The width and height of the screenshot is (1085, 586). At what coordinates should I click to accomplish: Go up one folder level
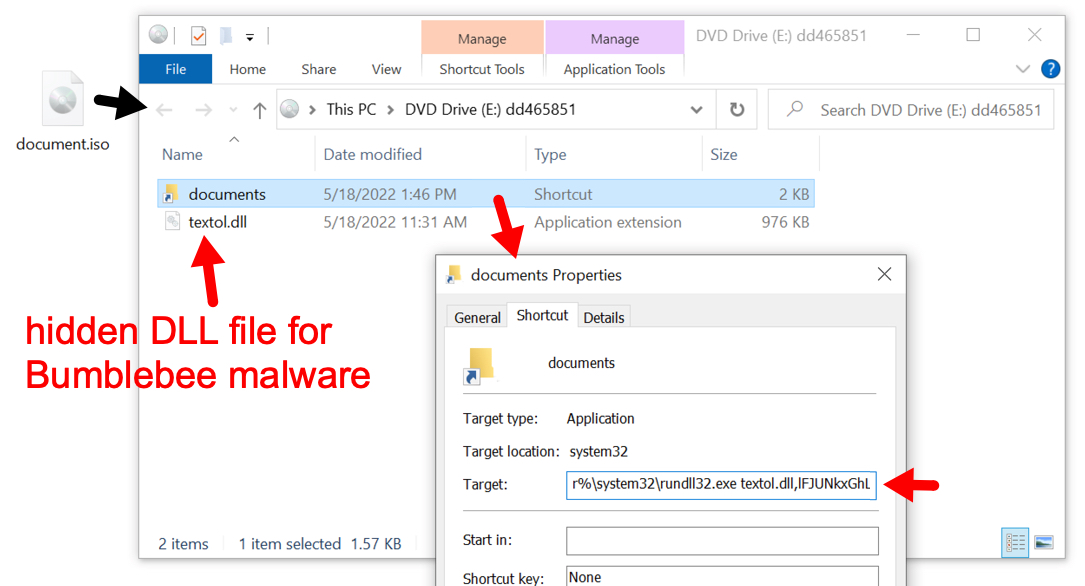259,110
